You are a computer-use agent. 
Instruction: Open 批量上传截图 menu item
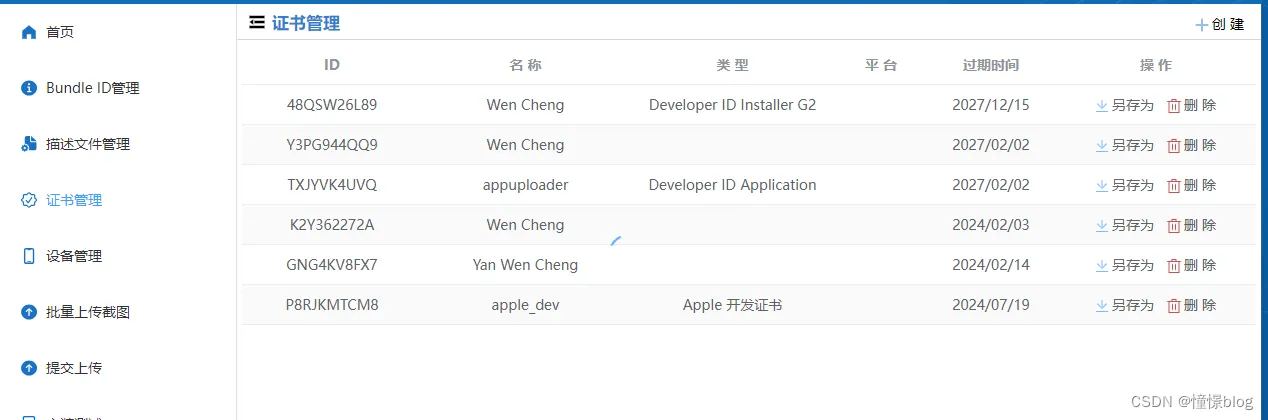[x=88, y=312]
